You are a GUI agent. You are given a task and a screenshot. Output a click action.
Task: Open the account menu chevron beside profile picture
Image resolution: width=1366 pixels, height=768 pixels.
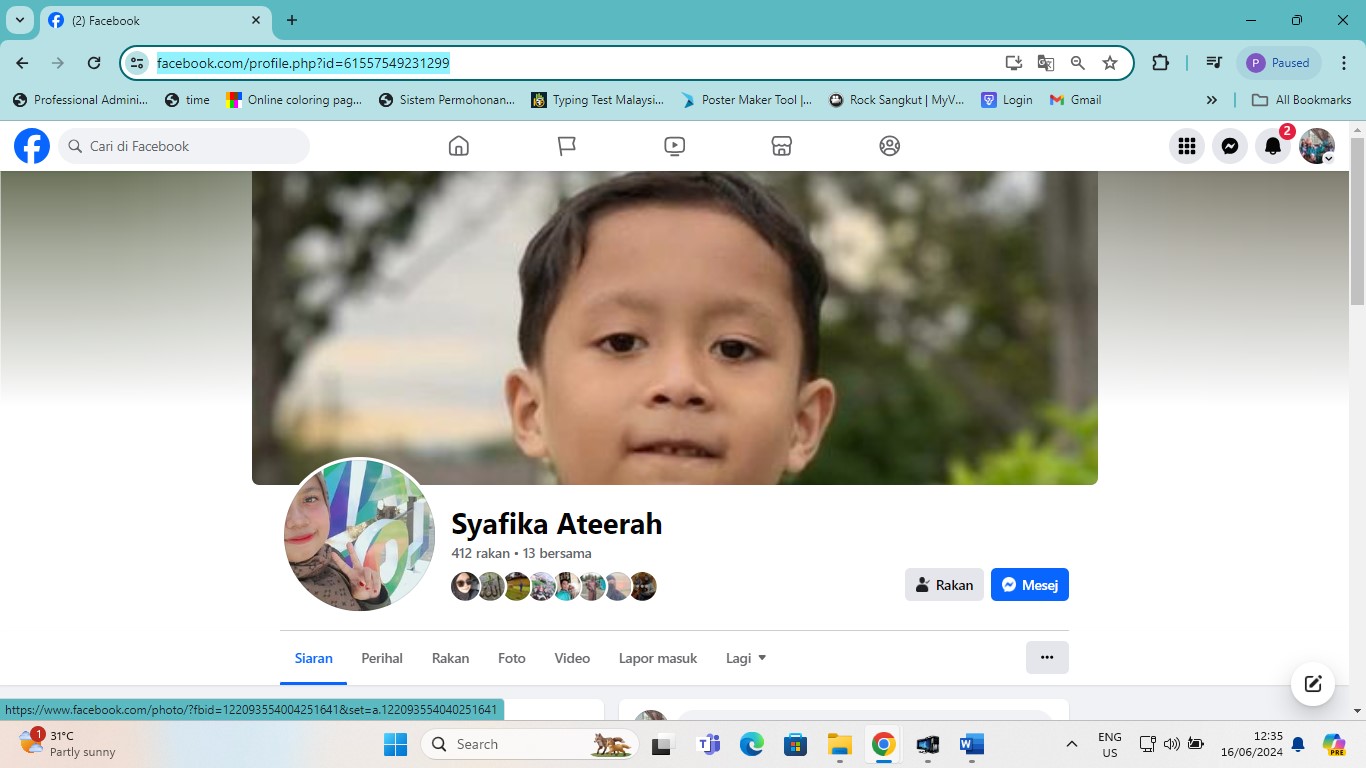(1330, 158)
